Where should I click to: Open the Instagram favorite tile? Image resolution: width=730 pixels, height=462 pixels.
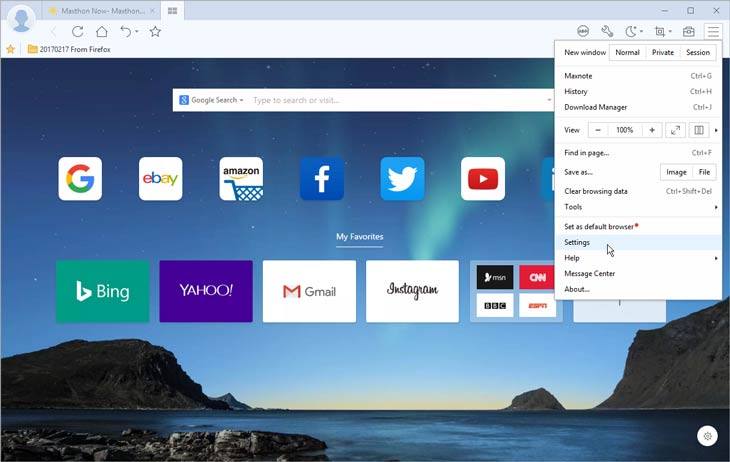(x=412, y=291)
